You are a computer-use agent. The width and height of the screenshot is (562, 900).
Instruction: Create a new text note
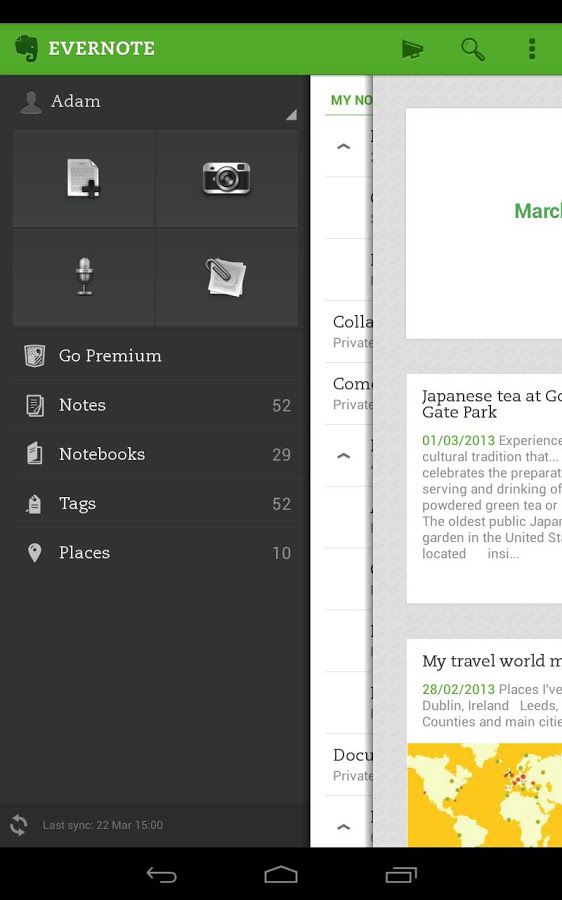[x=84, y=179]
